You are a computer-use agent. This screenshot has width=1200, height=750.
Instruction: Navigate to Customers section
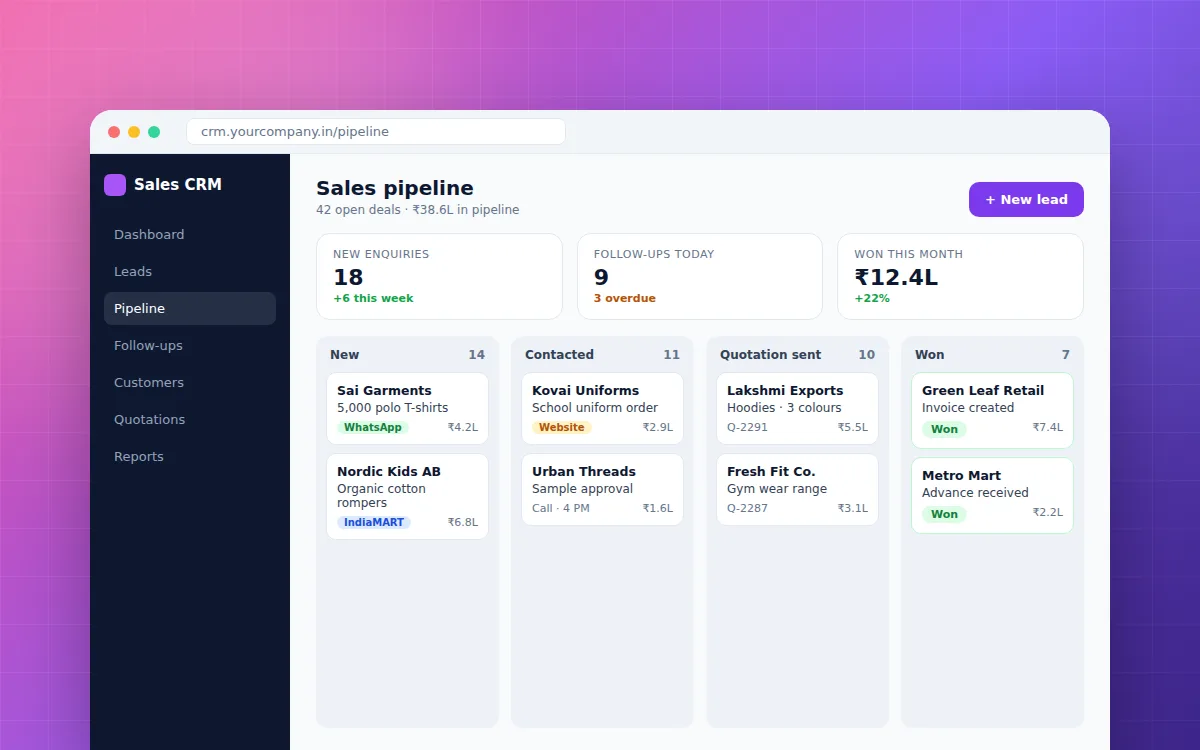click(x=190, y=382)
